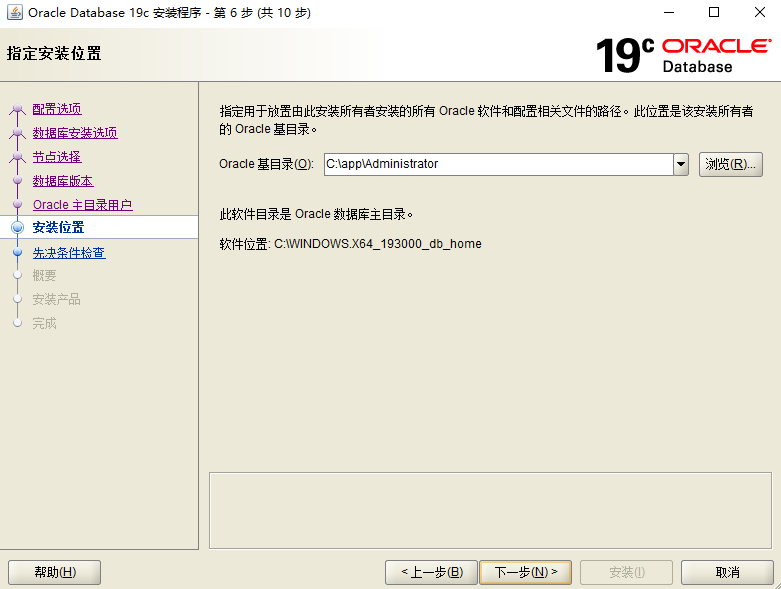This screenshot has width=781, height=589.
Task: Click the step bullet beside 配置选项
Action: (17, 109)
